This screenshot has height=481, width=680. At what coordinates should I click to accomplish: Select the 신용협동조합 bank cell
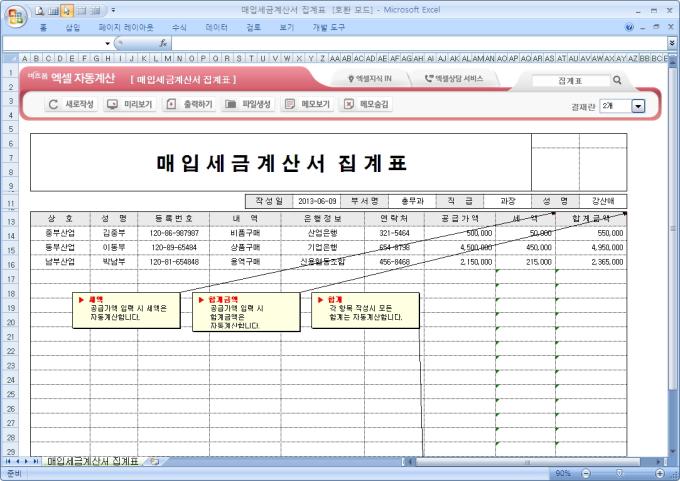click(323, 262)
